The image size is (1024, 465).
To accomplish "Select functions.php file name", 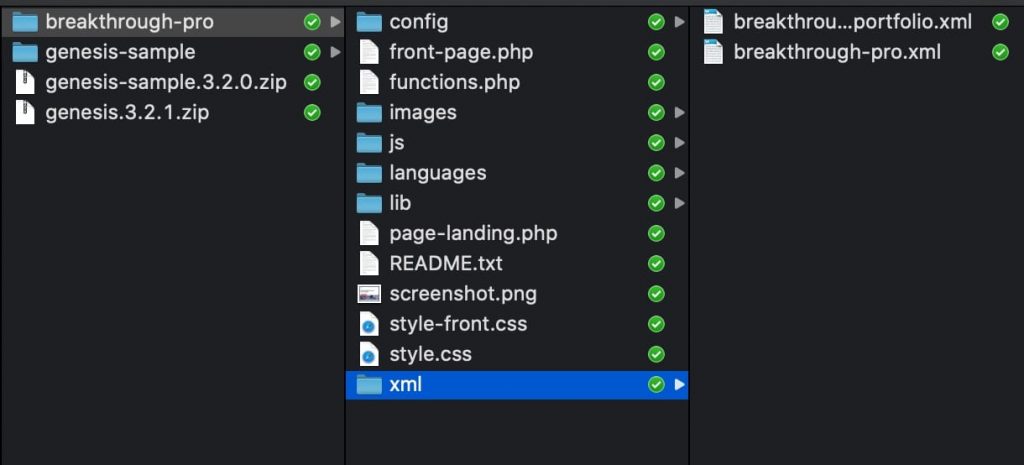I will [x=455, y=82].
